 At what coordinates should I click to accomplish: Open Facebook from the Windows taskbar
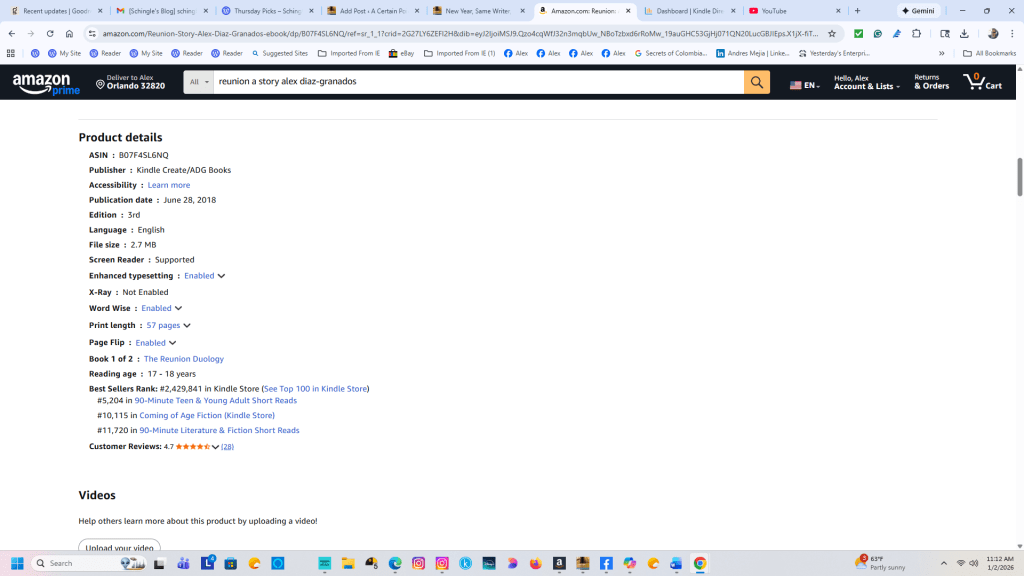point(606,563)
